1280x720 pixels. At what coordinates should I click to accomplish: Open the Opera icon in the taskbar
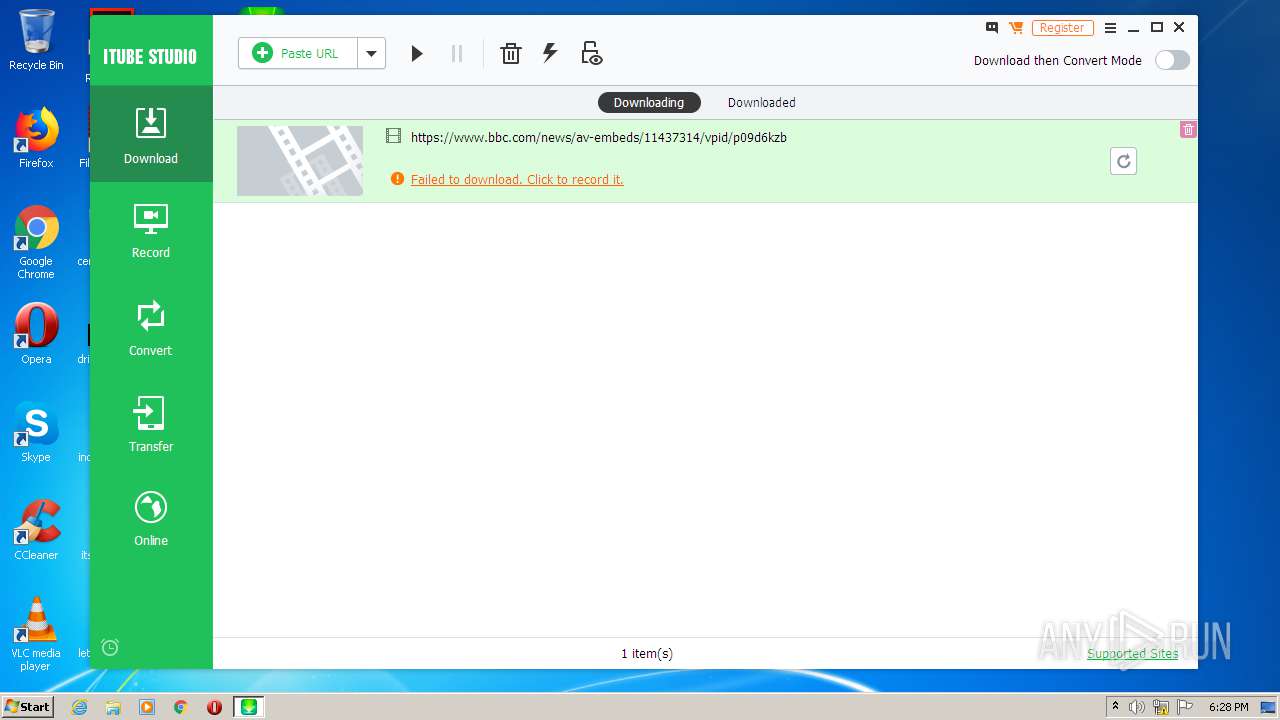[214, 707]
